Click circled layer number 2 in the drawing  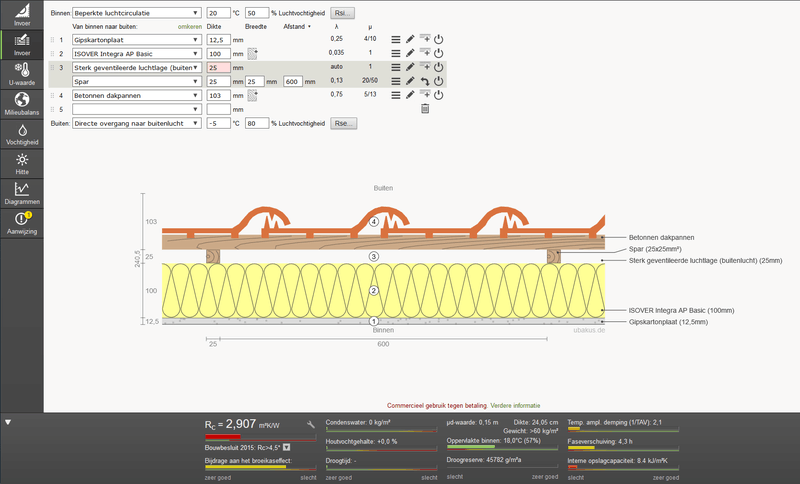pos(374,291)
